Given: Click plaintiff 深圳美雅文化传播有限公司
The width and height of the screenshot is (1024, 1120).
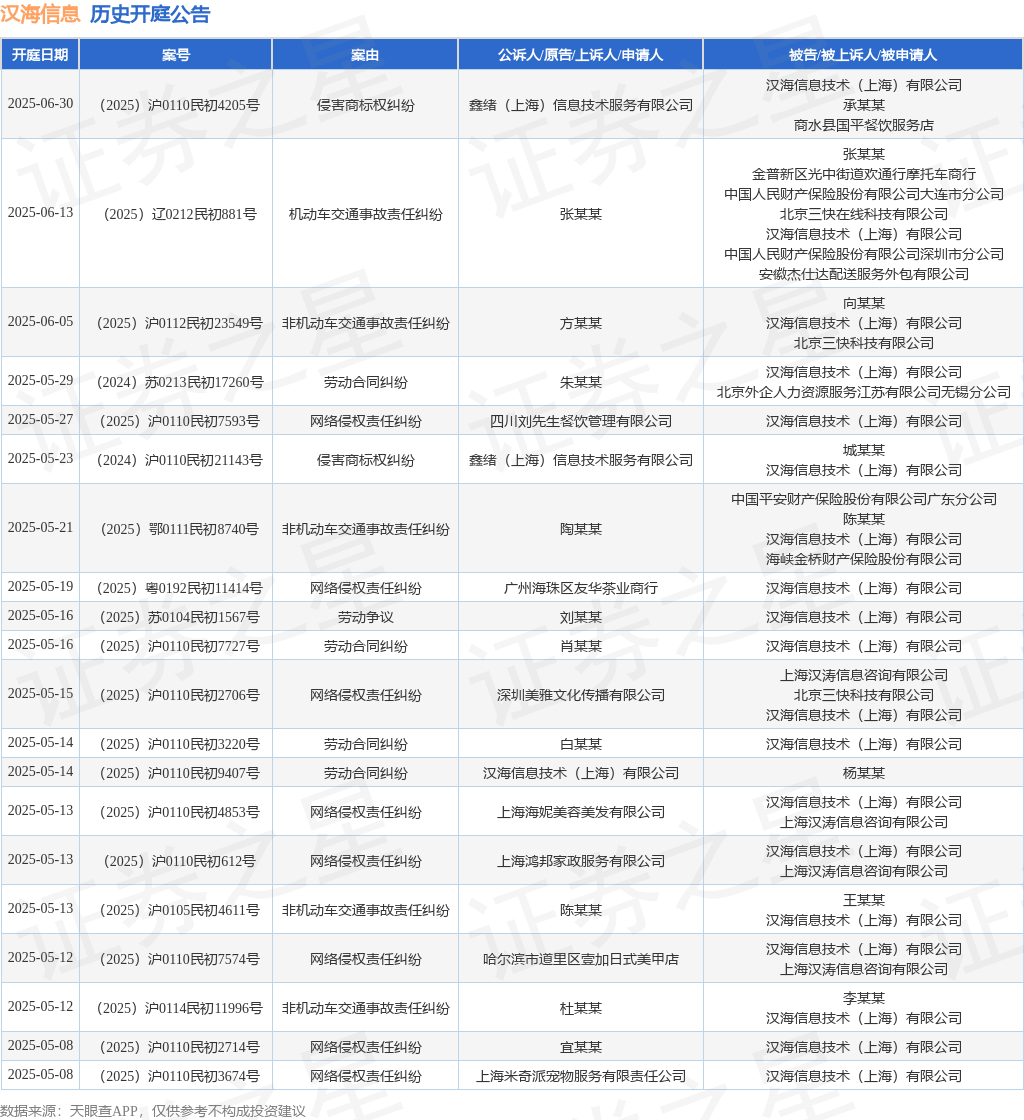Looking at the screenshot, I should (x=581, y=695).
